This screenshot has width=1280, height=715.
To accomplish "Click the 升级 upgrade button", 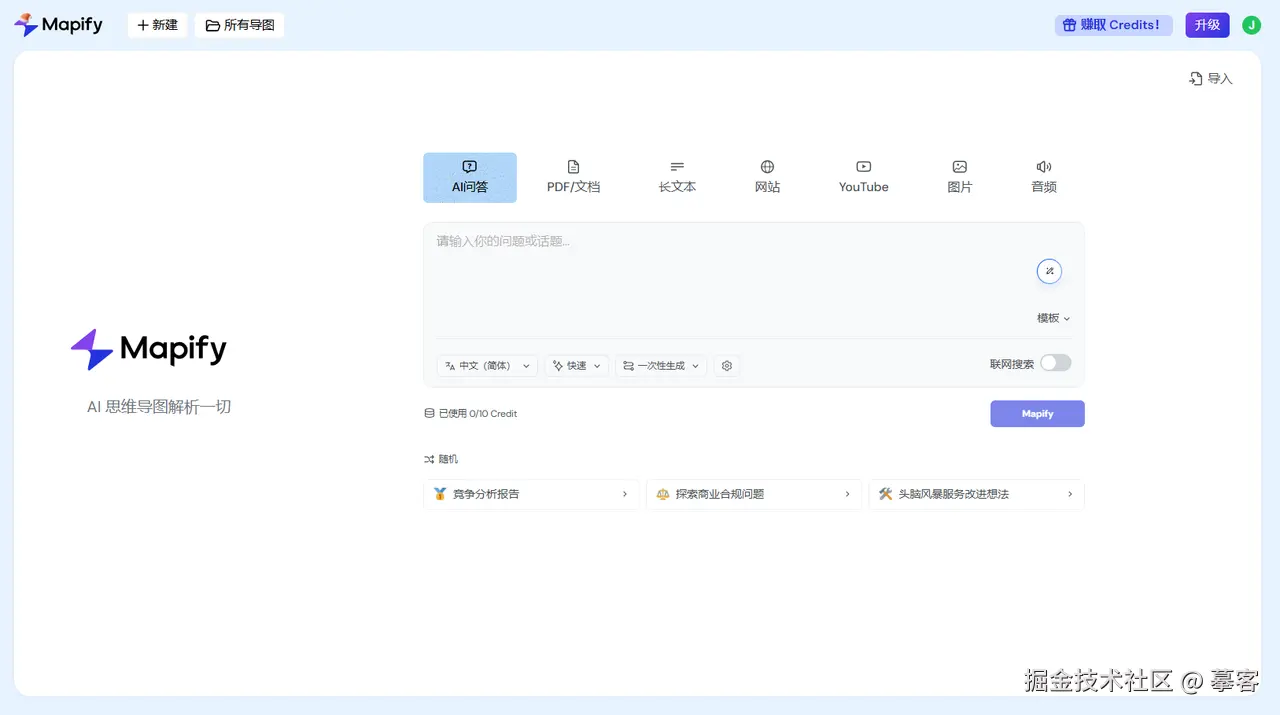I will tap(1207, 25).
